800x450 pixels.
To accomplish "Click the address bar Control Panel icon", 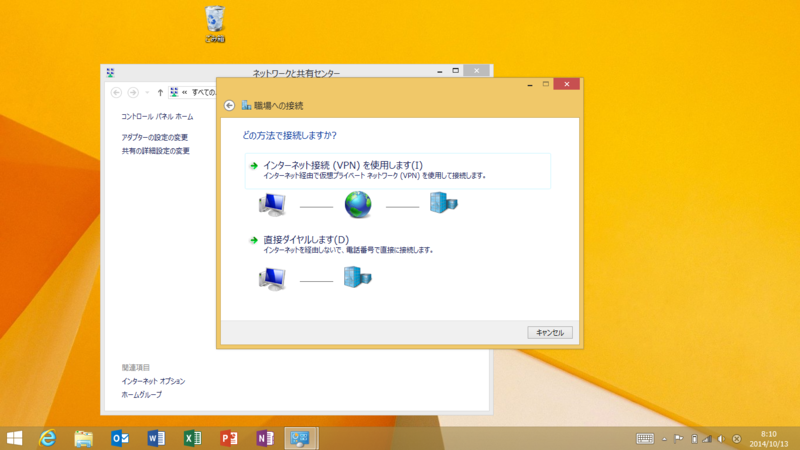I will 174,92.
